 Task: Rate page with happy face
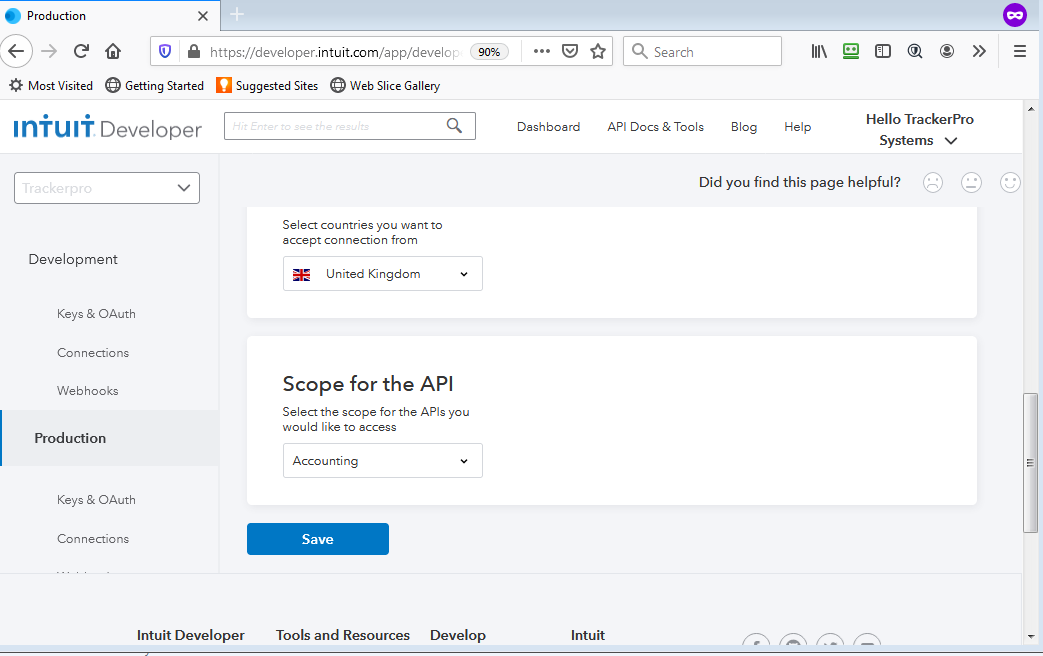point(1010,182)
